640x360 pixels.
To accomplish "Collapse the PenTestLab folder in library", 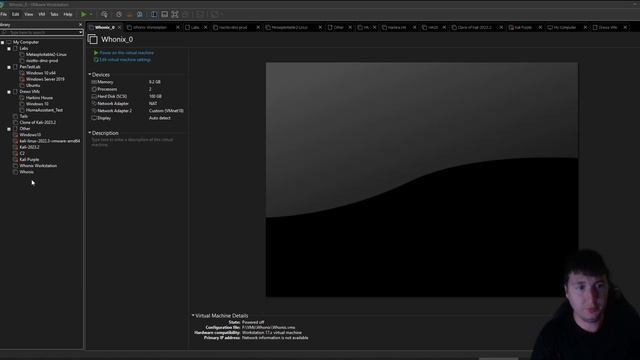I will [9, 67].
